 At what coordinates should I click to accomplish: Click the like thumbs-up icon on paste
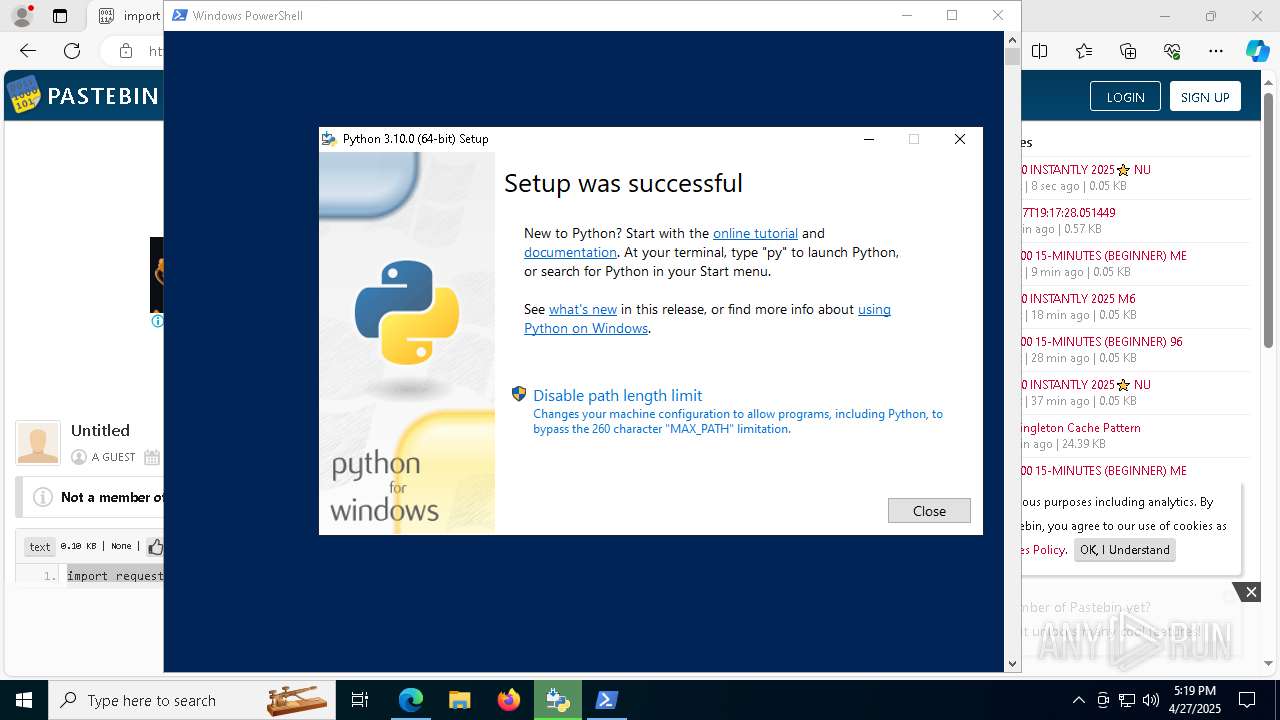pos(156,546)
